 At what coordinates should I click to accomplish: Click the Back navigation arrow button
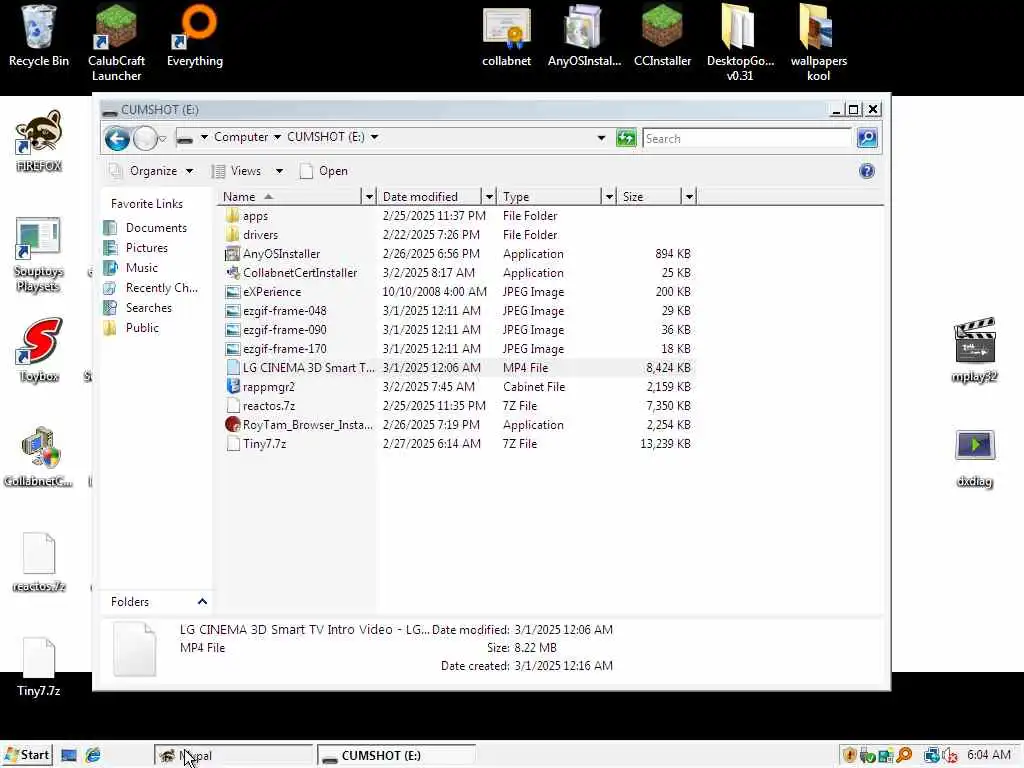pyautogui.click(x=118, y=138)
